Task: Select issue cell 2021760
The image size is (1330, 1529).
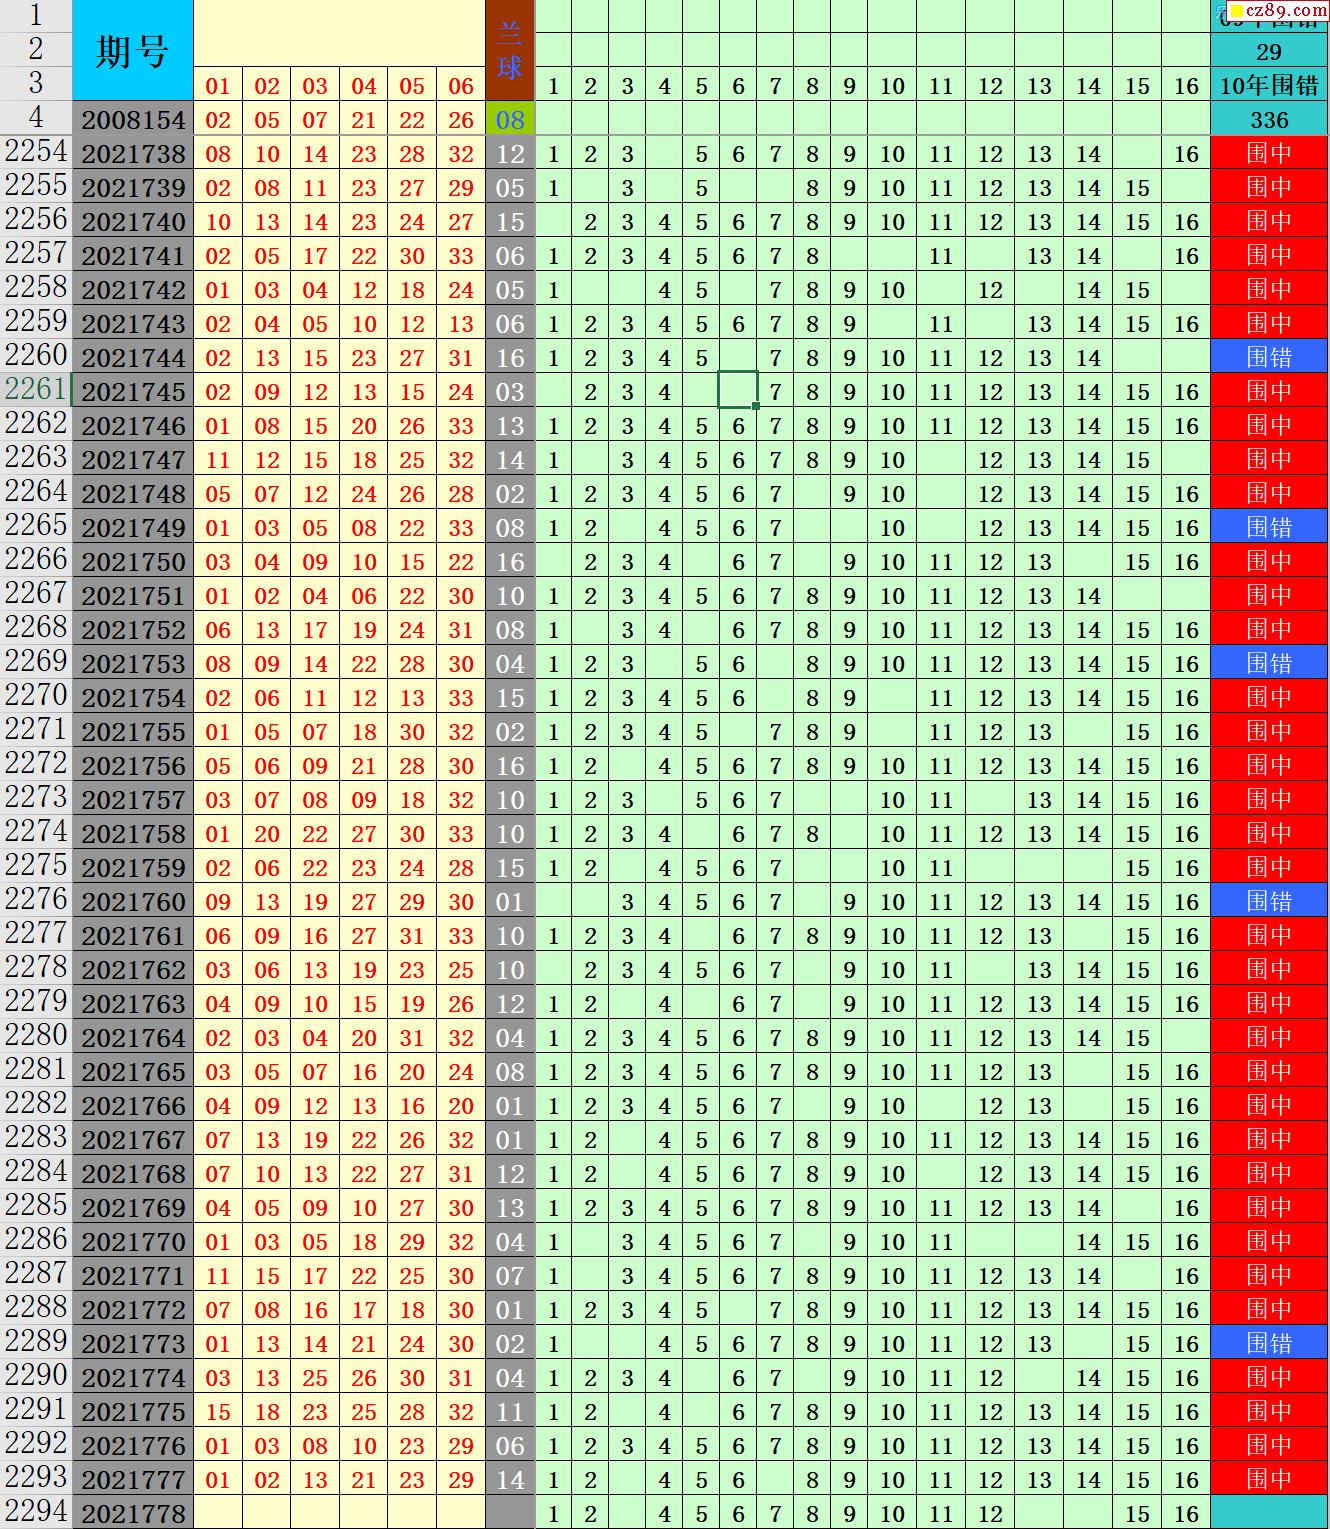Action: point(132,901)
